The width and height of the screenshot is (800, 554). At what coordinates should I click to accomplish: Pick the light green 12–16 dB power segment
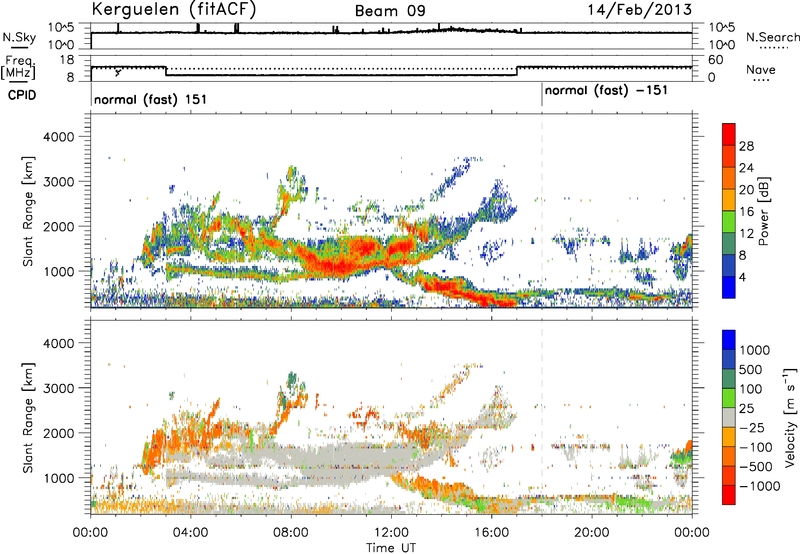(x=729, y=221)
